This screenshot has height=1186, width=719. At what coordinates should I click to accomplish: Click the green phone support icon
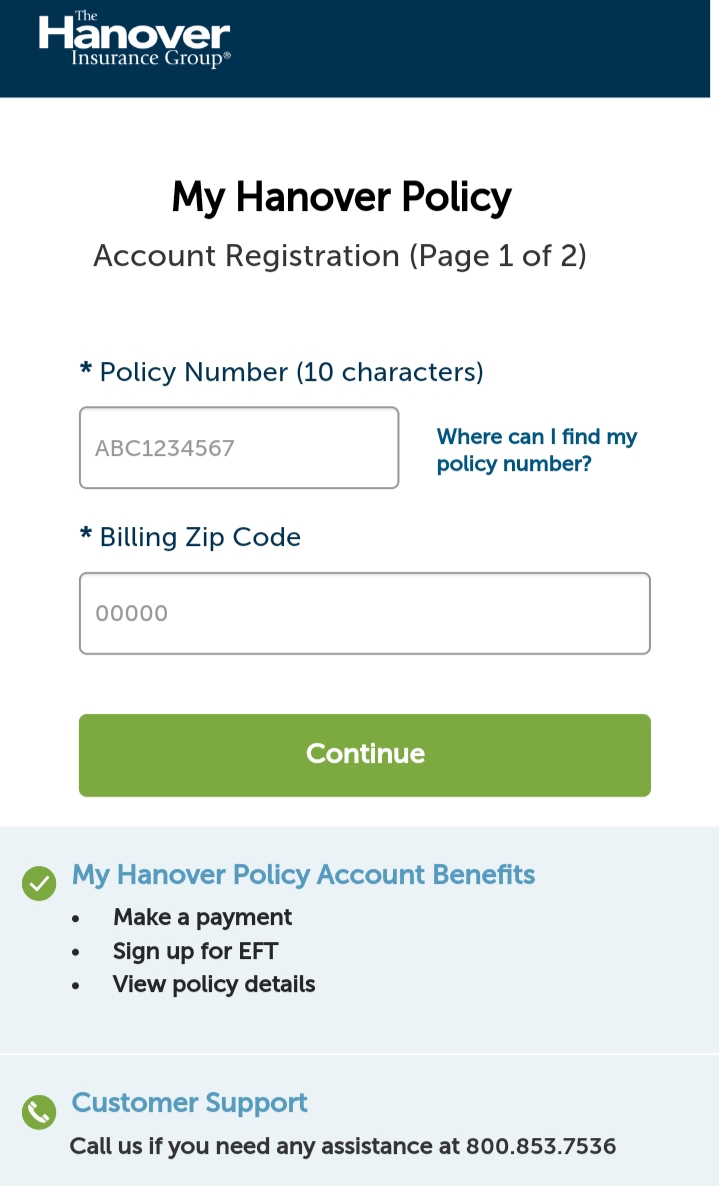point(39,1112)
